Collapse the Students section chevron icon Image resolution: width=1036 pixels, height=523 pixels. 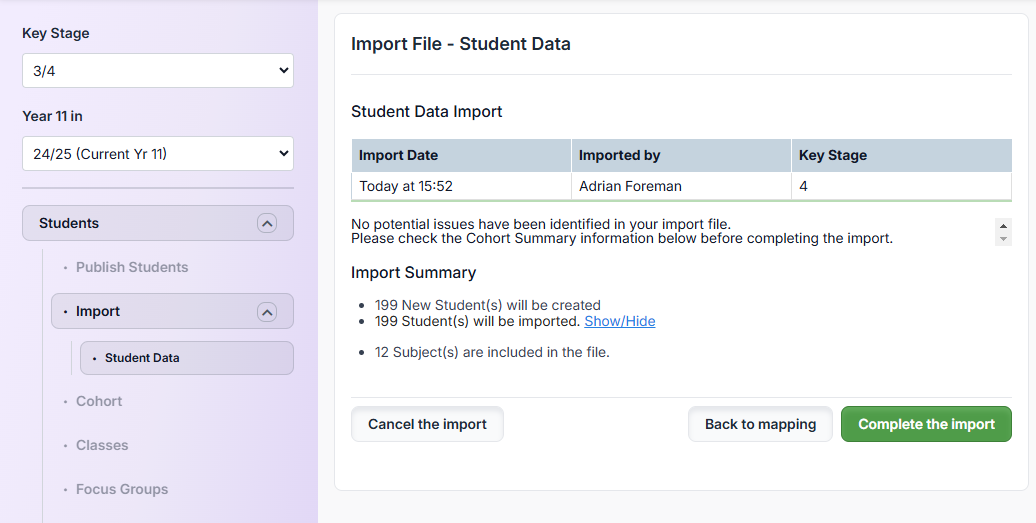coord(266,223)
